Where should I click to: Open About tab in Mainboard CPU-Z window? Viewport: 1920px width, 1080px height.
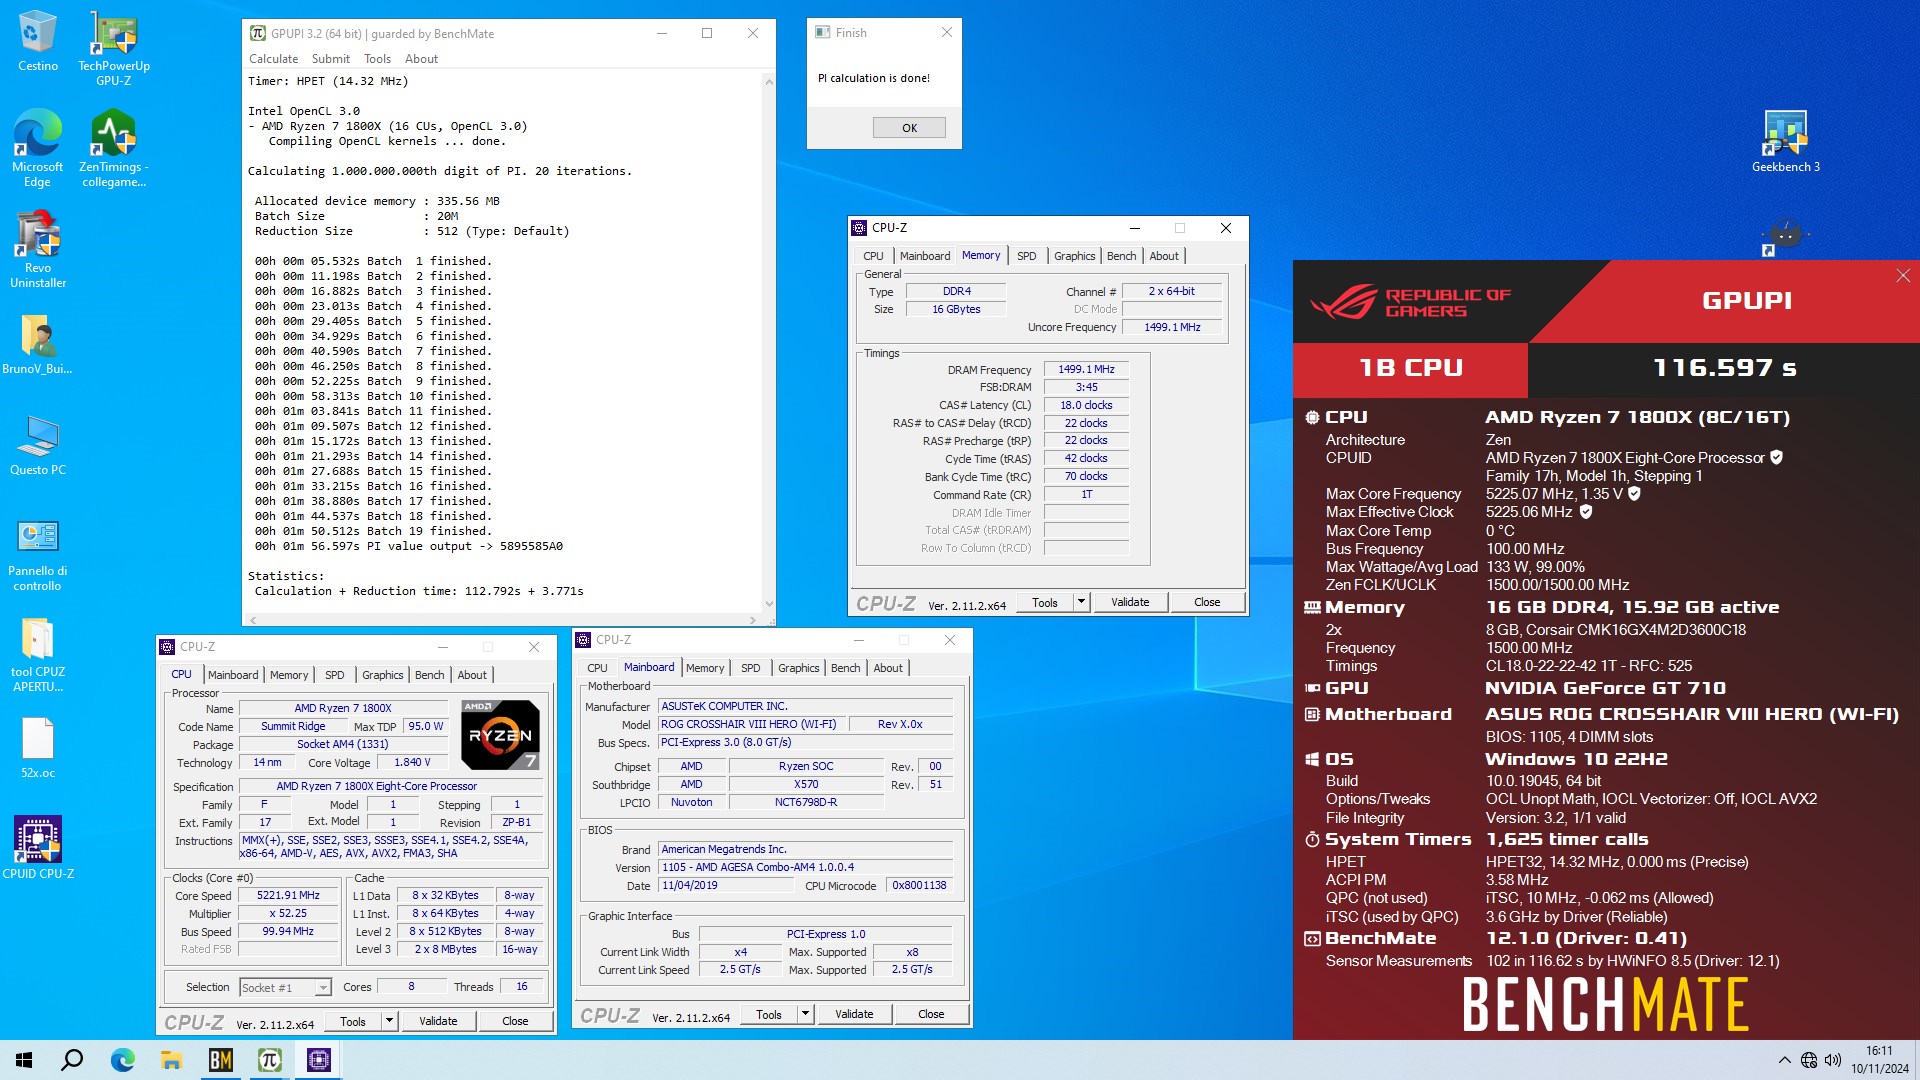tap(887, 668)
